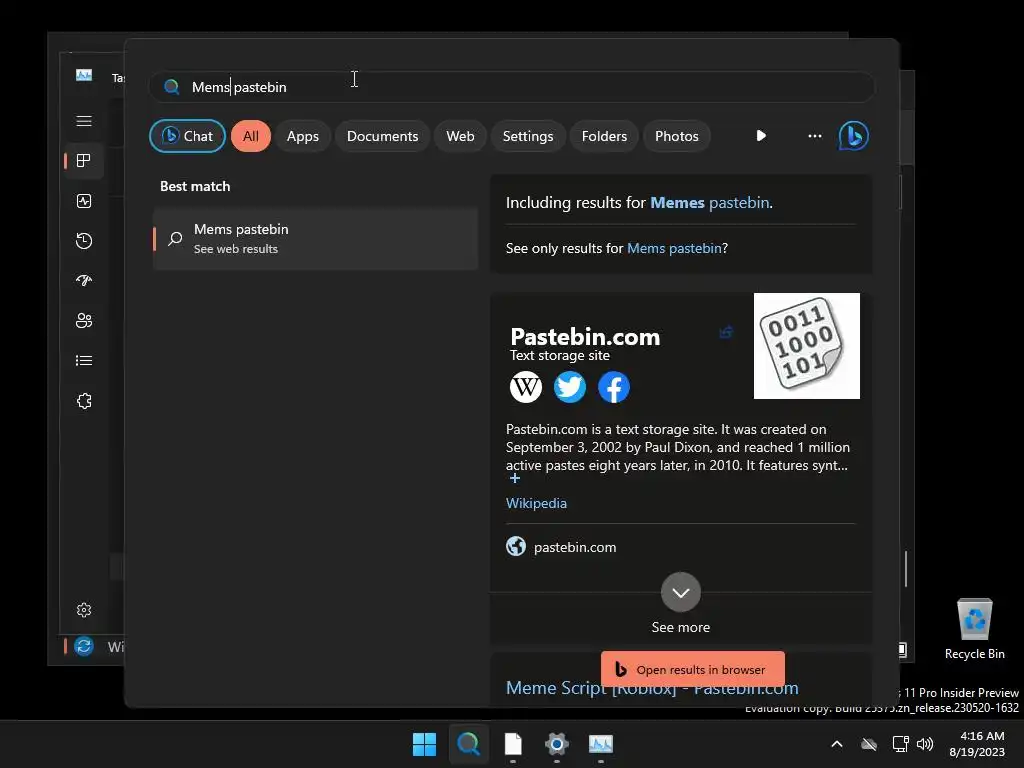This screenshot has height=768, width=1024.
Task: Click the Bing chat icon at top right
Action: (854, 136)
